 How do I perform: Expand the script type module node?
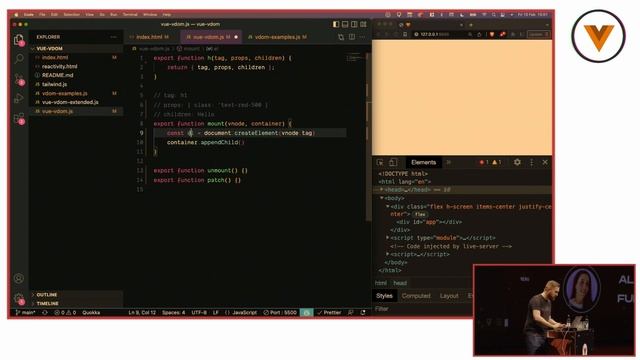[x=388, y=238]
